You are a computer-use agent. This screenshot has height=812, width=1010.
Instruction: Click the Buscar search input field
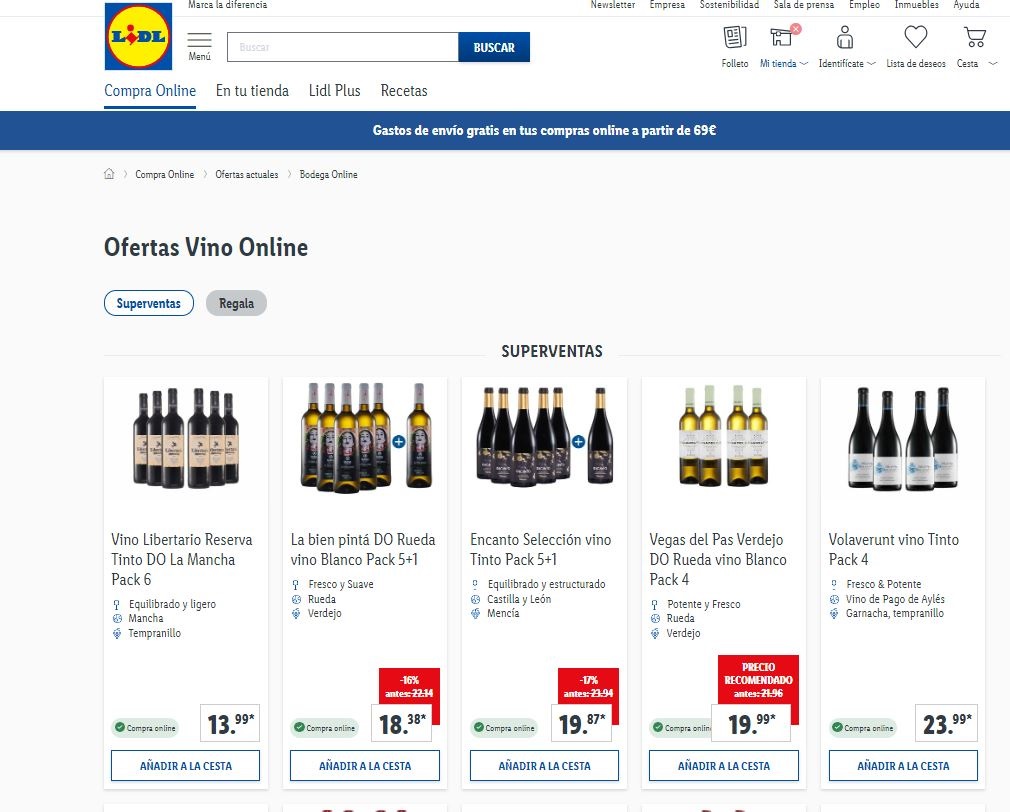pos(343,47)
